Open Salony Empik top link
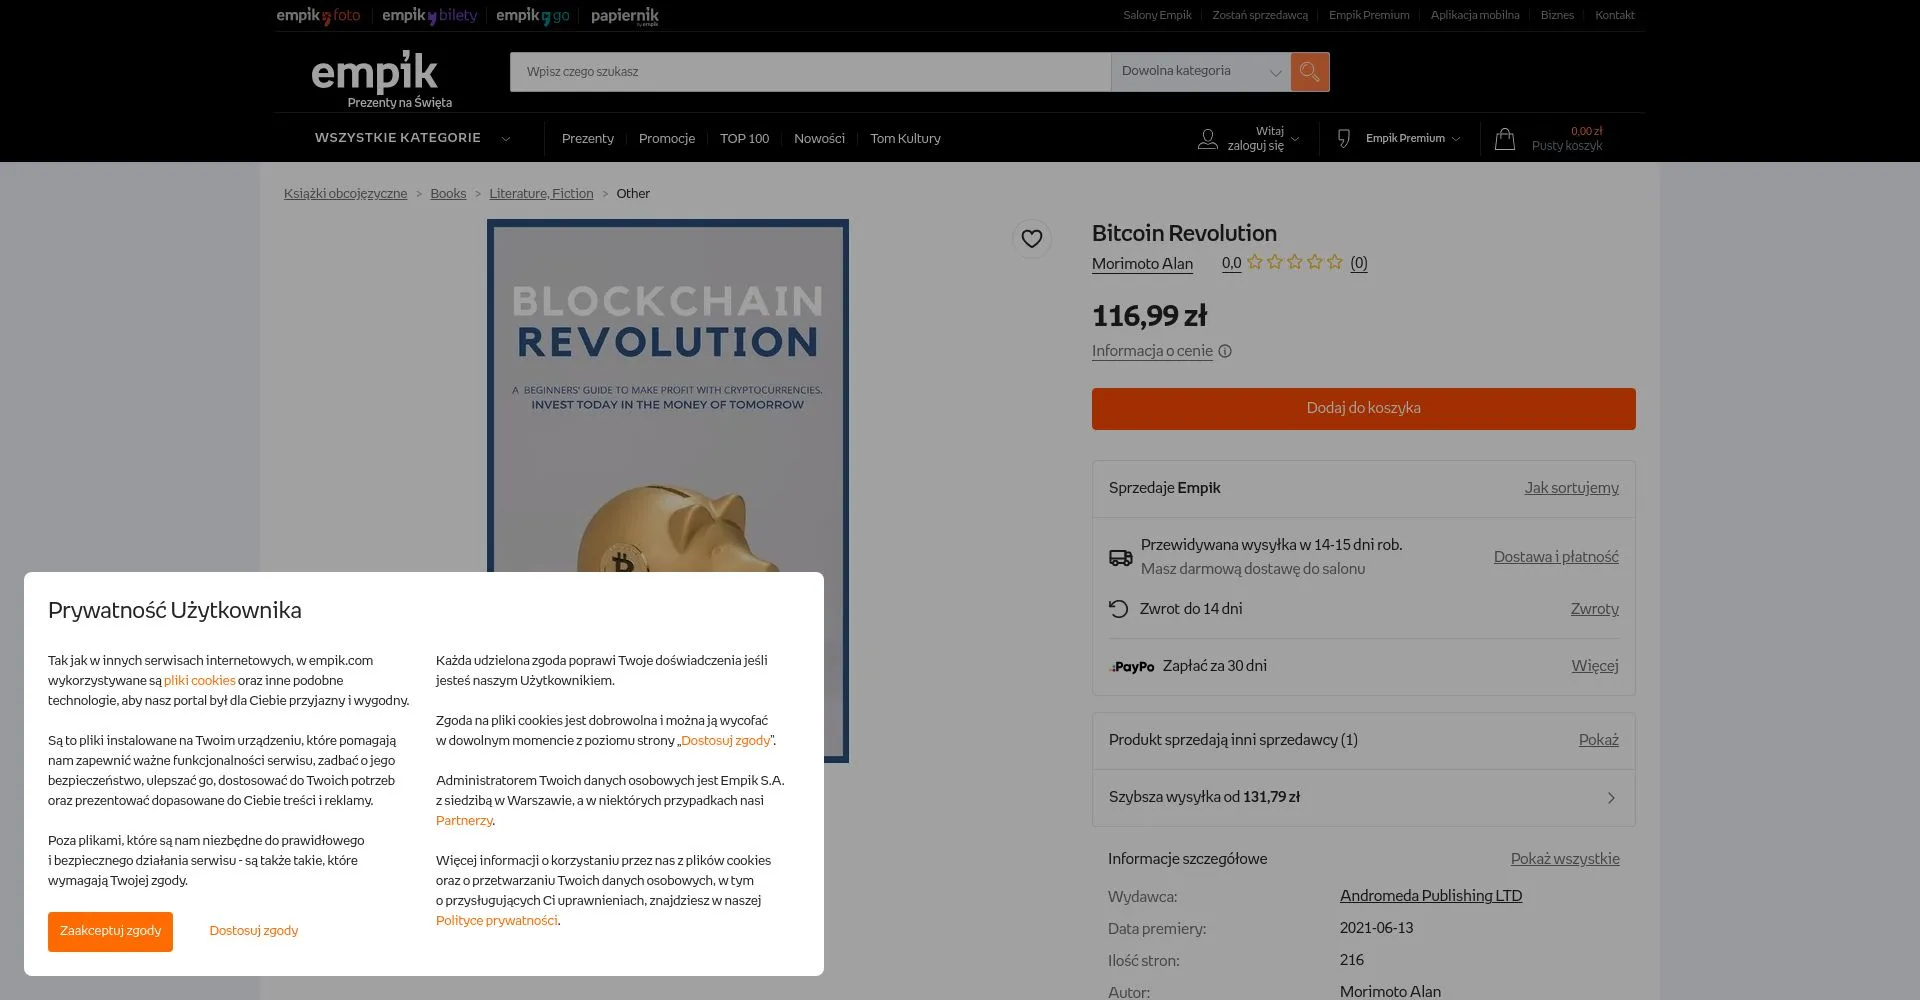Screen dimensions: 1920x1000 [x=1157, y=15]
